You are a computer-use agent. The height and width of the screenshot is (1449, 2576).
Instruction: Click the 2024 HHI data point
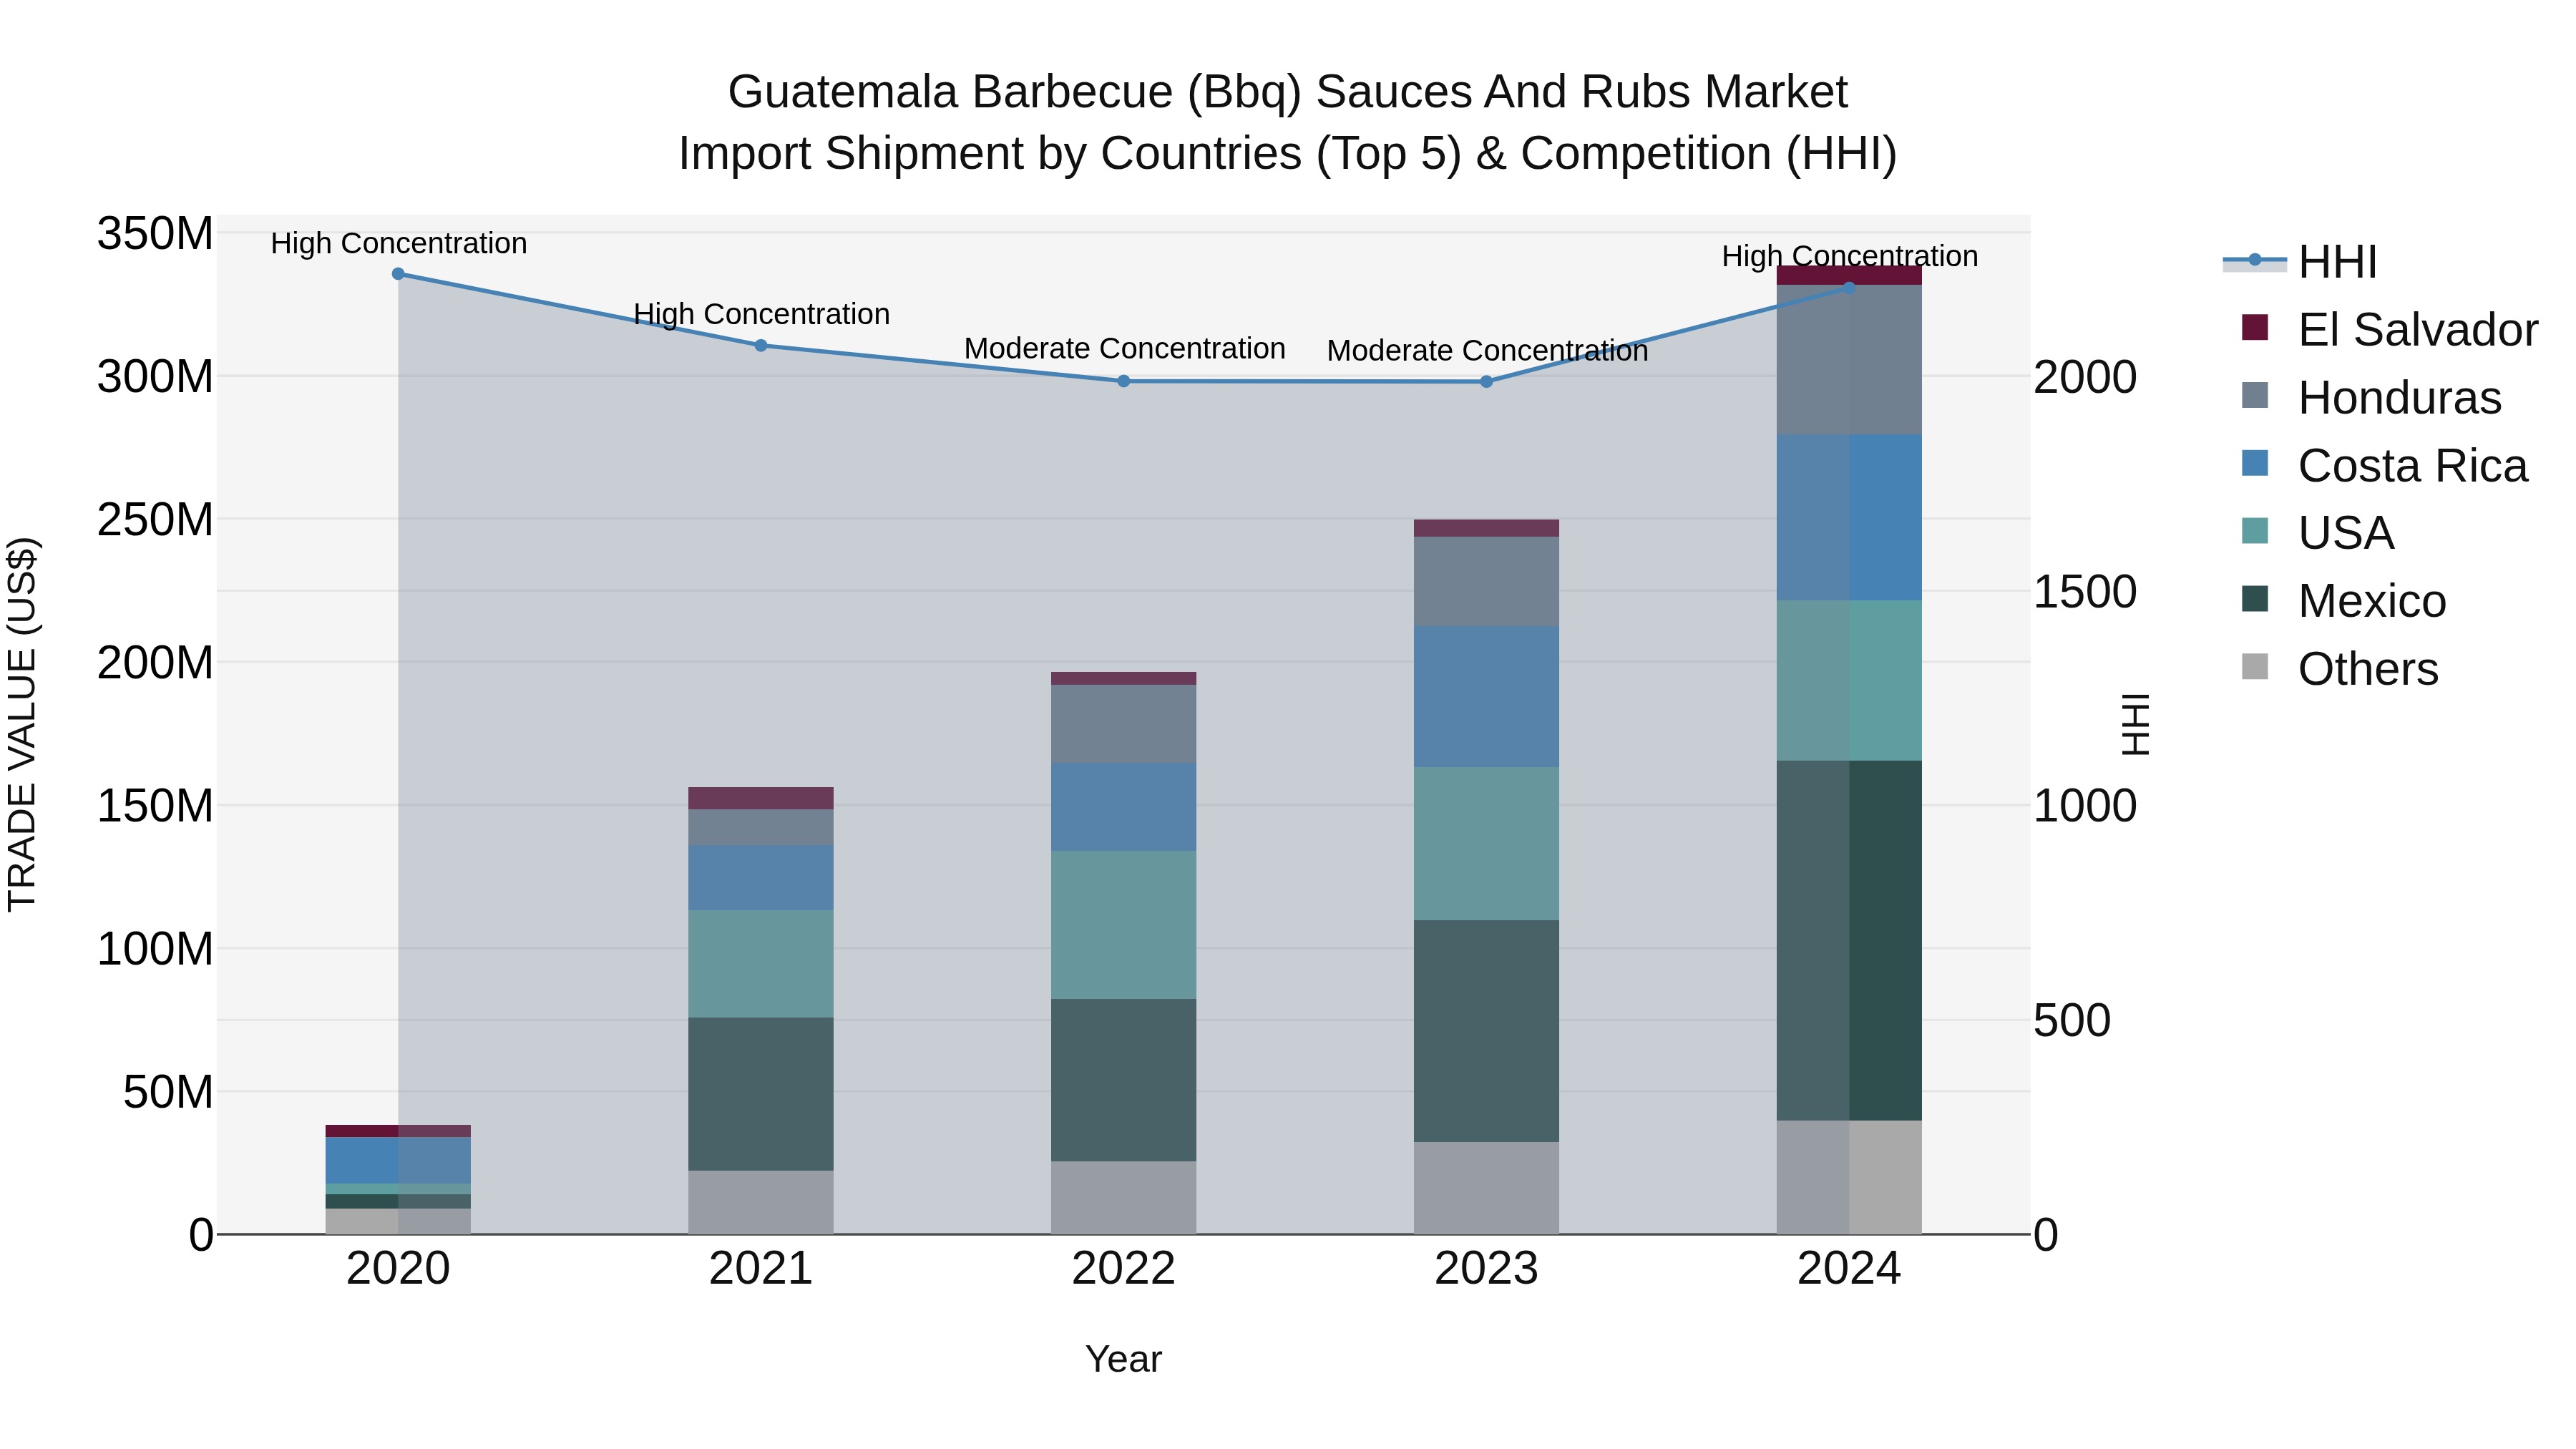coord(1849,287)
